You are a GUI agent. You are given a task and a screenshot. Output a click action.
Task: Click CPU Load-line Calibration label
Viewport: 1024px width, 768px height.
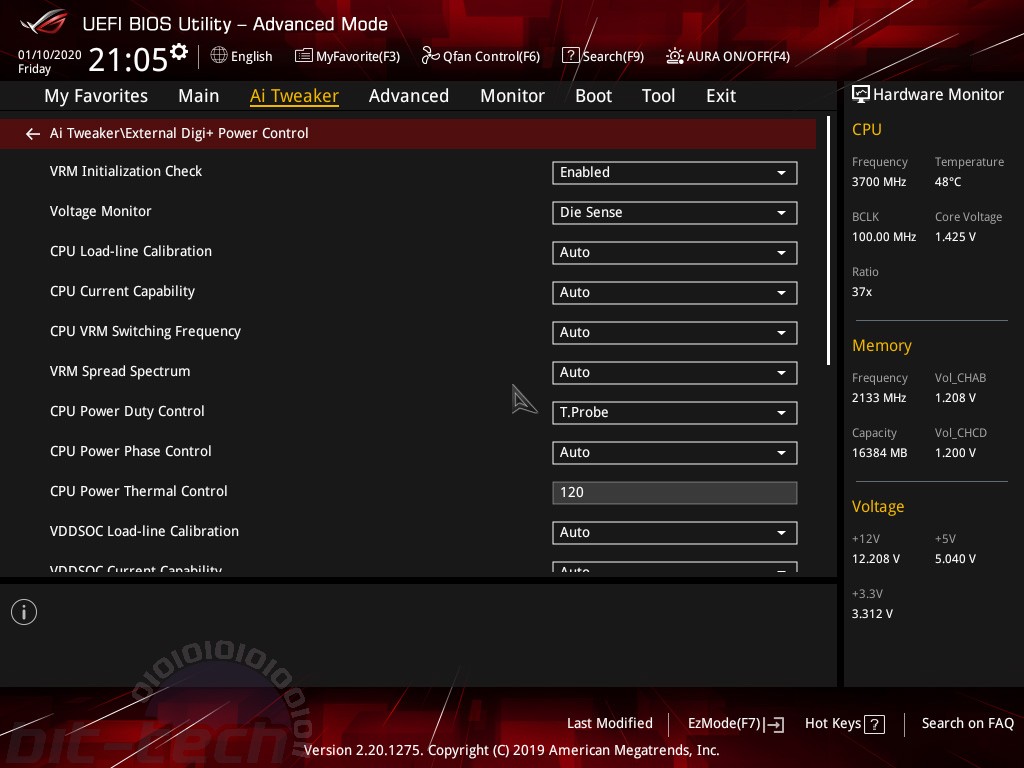tap(131, 251)
